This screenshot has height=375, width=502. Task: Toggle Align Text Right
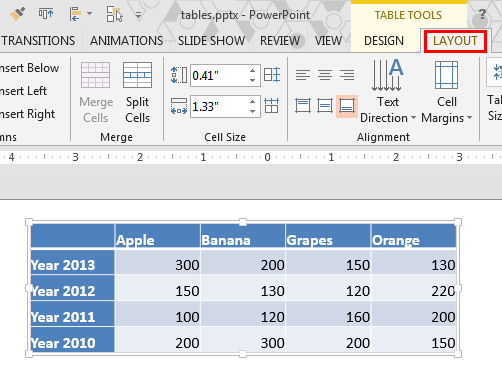click(347, 75)
